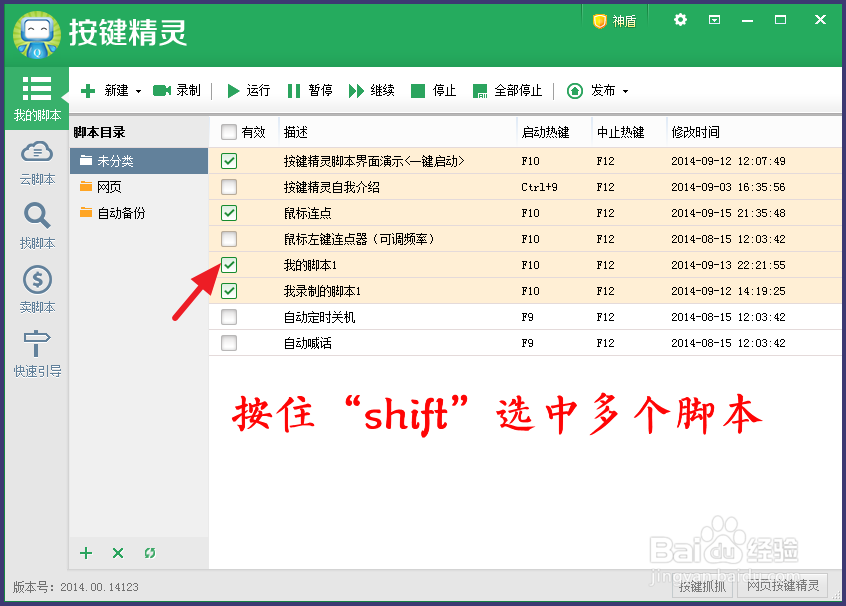The image size is (846, 606).
Task: Click the 录制 record icon
Action: [x=162, y=90]
